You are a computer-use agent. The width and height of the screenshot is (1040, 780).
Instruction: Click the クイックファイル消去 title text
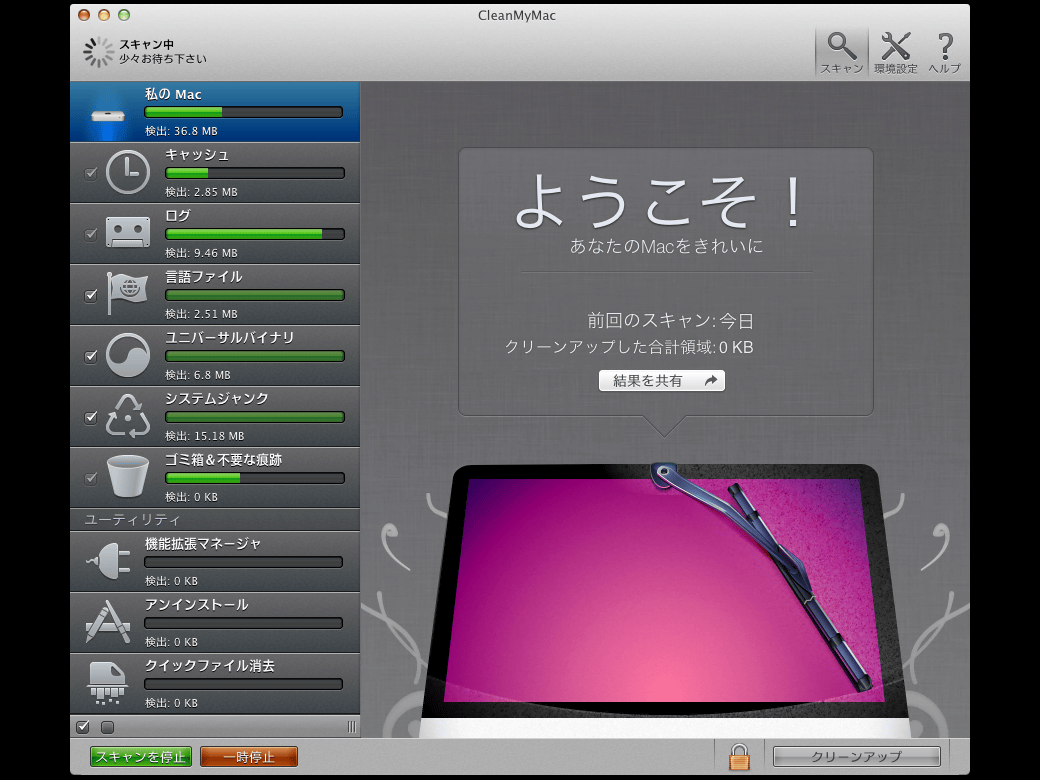point(210,666)
